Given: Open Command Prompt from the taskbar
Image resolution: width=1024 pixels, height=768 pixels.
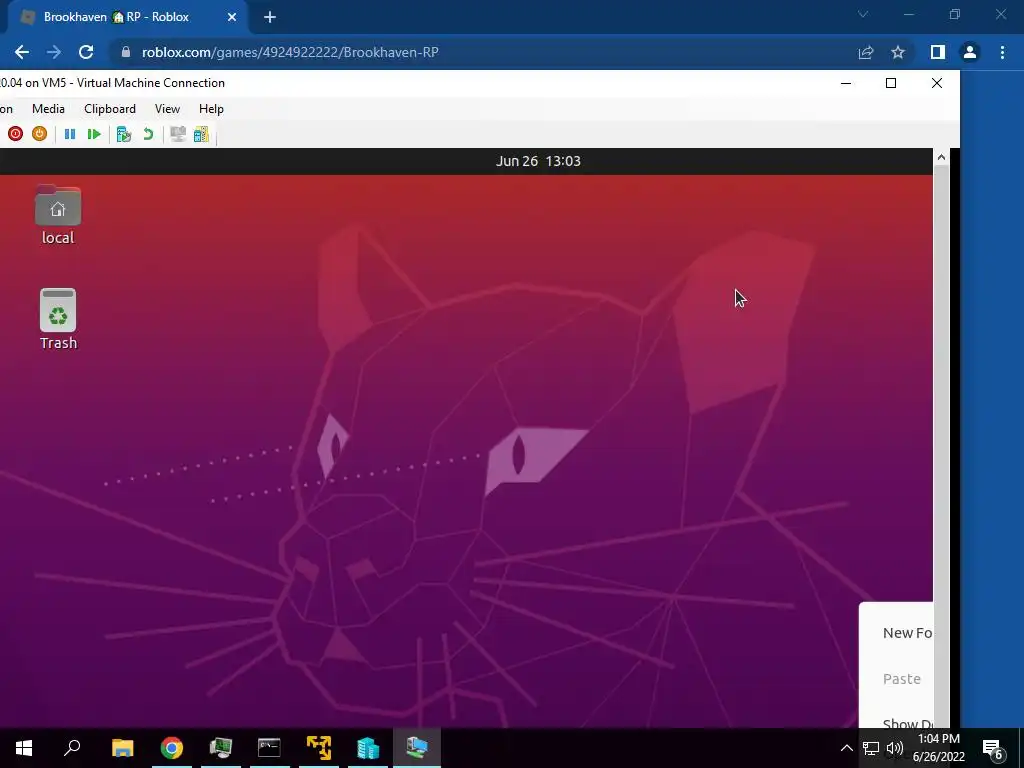Looking at the screenshot, I should pyautogui.click(x=269, y=748).
